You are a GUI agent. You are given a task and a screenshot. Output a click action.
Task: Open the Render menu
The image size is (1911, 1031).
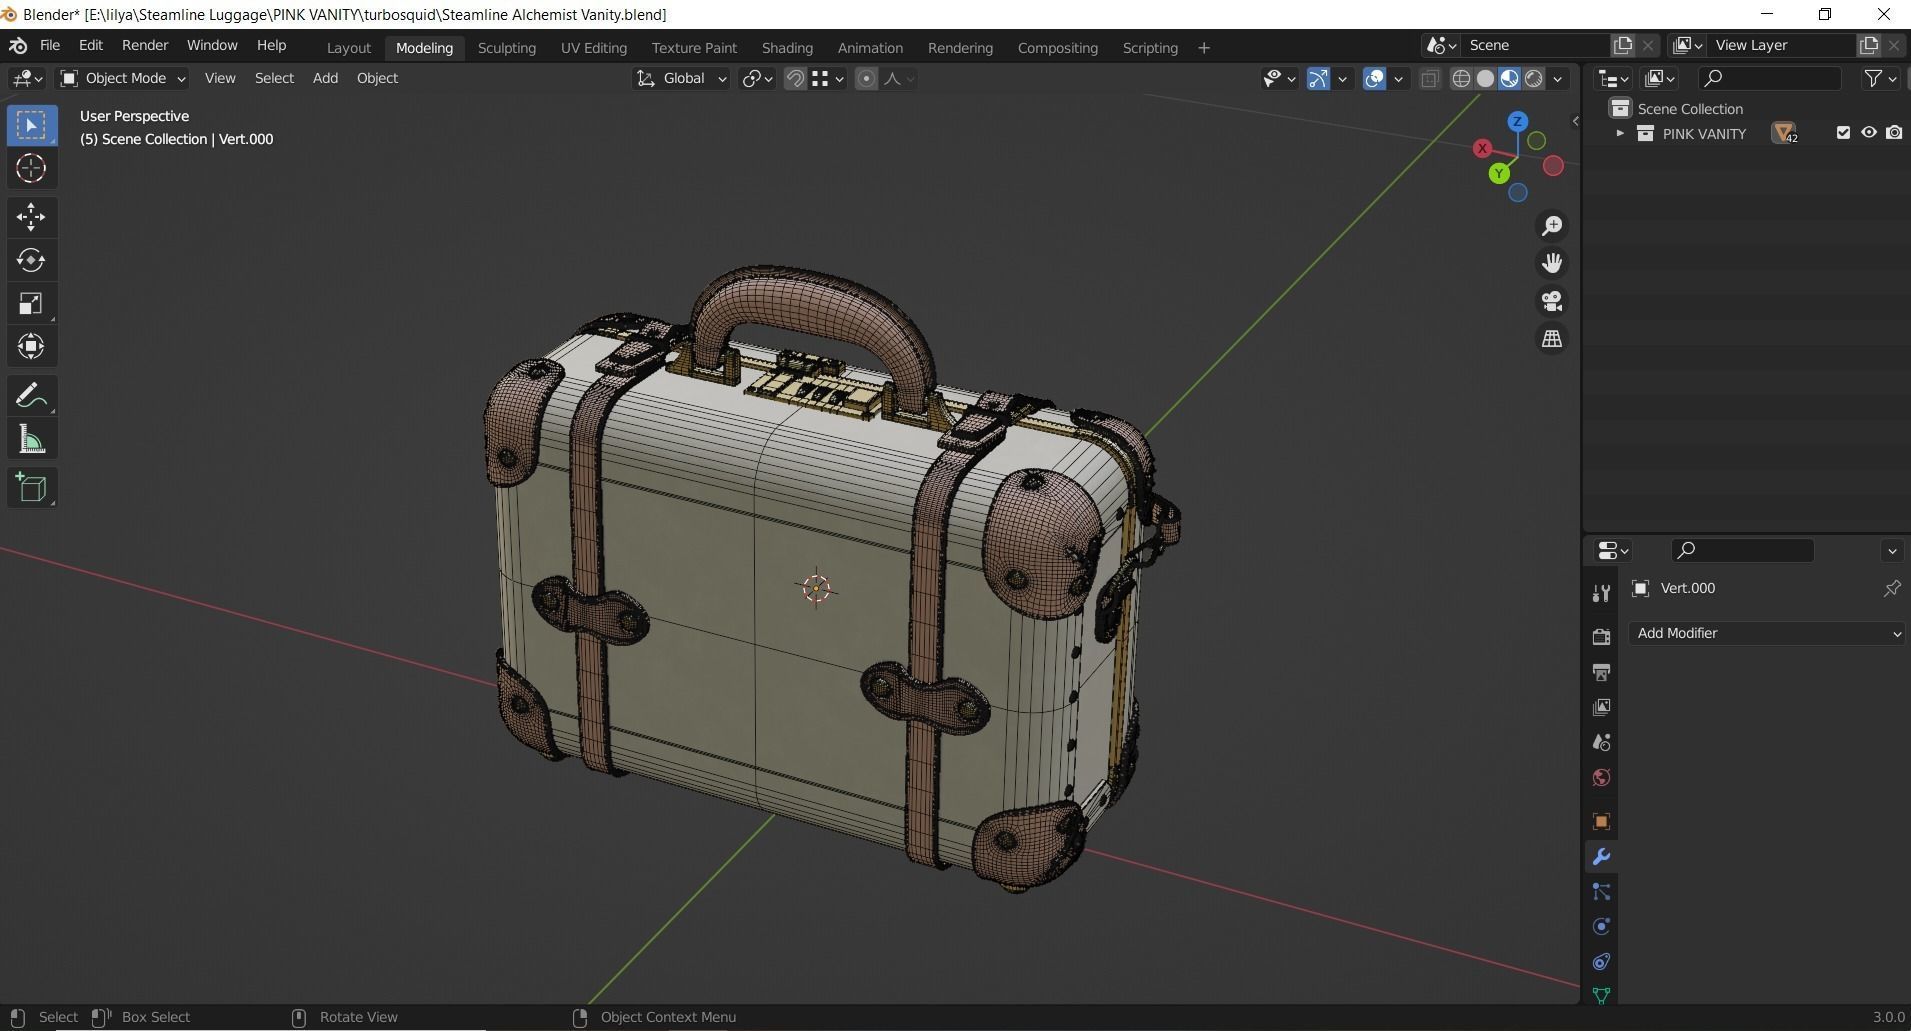coord(145,46)
